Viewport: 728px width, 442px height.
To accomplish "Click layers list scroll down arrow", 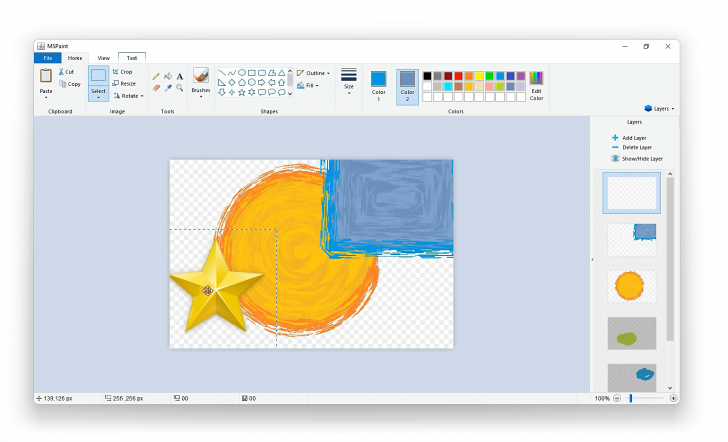I will (x=670, y=388).
